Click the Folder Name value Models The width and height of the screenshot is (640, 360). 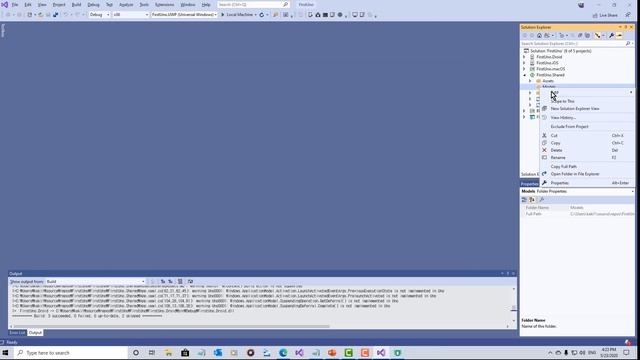coord(577,208)
